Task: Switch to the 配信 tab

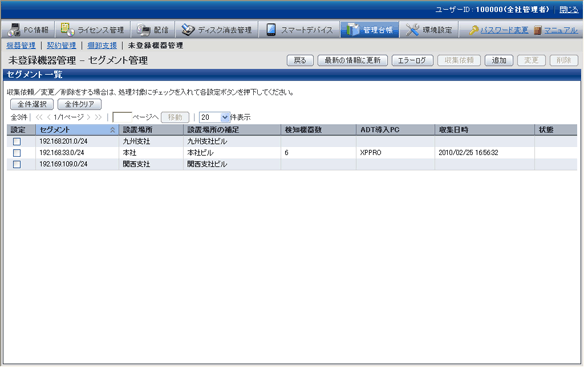Action: pos(153,30)
